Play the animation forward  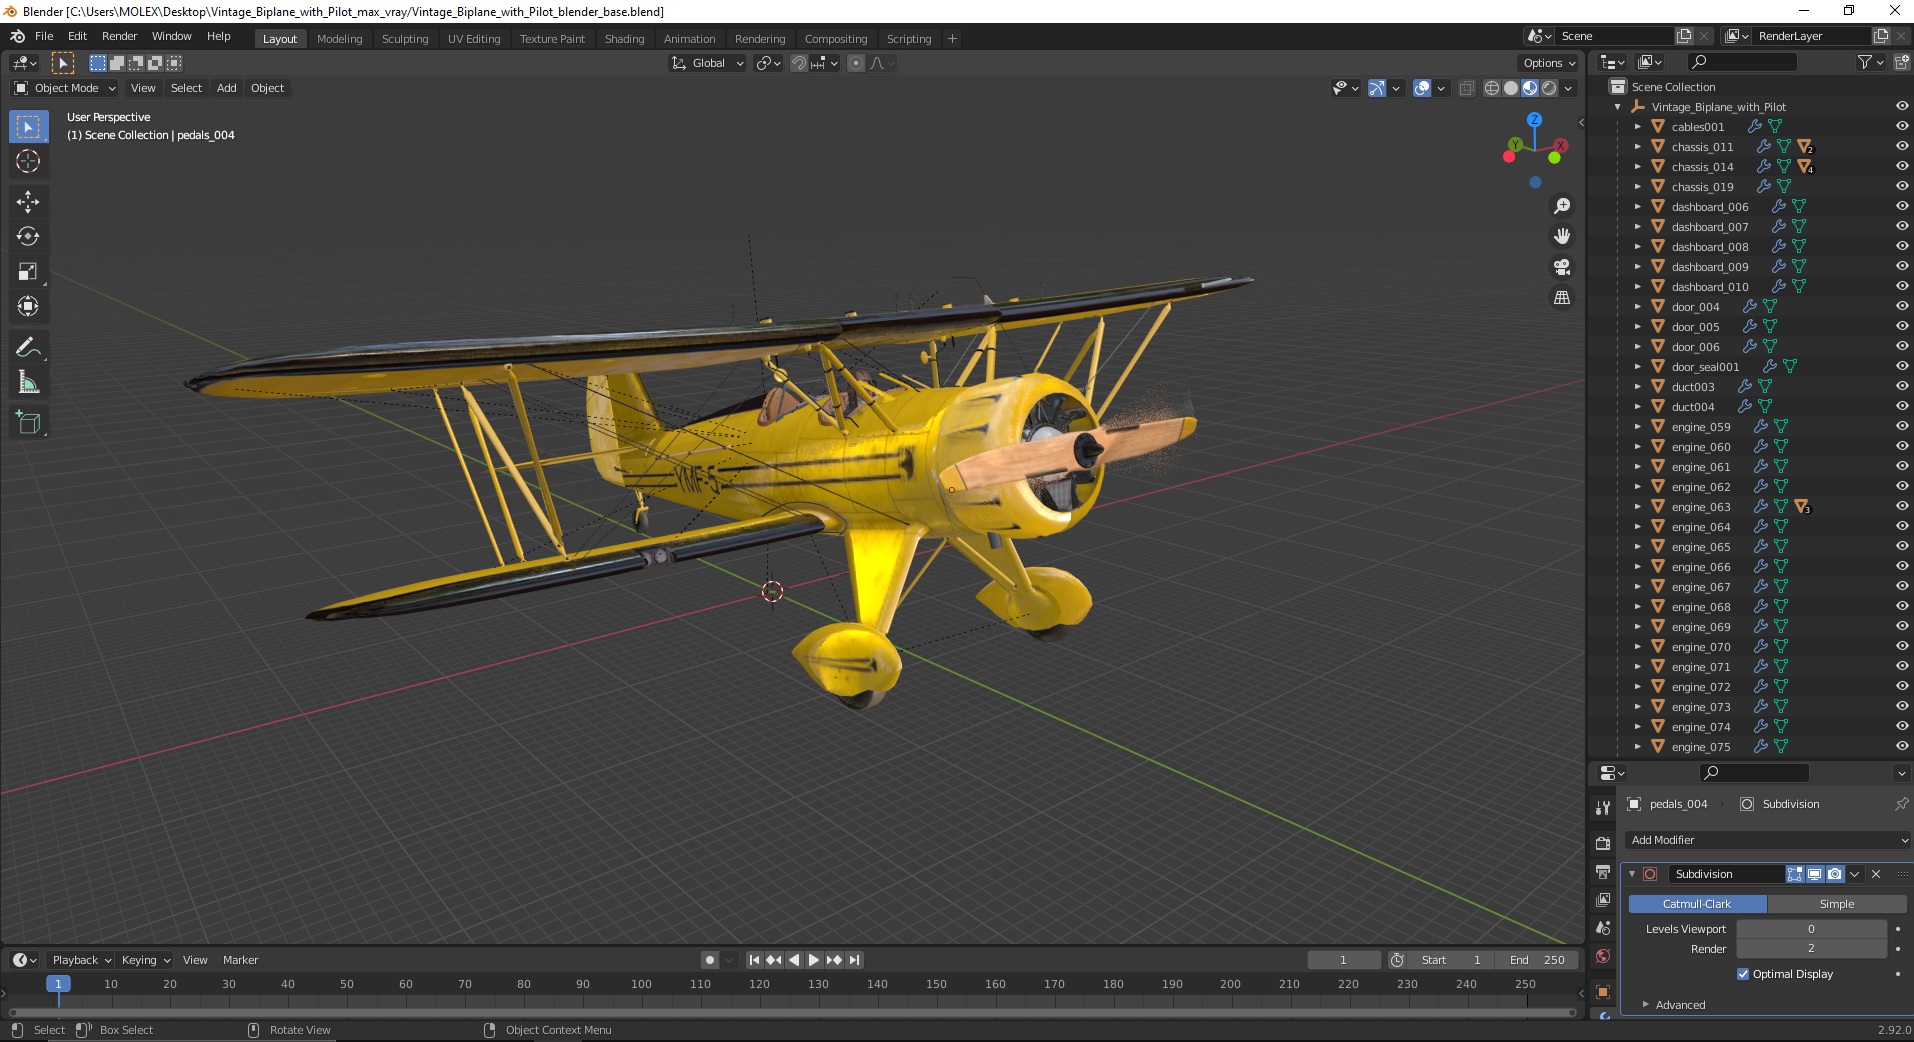click(x=814, y=960)
